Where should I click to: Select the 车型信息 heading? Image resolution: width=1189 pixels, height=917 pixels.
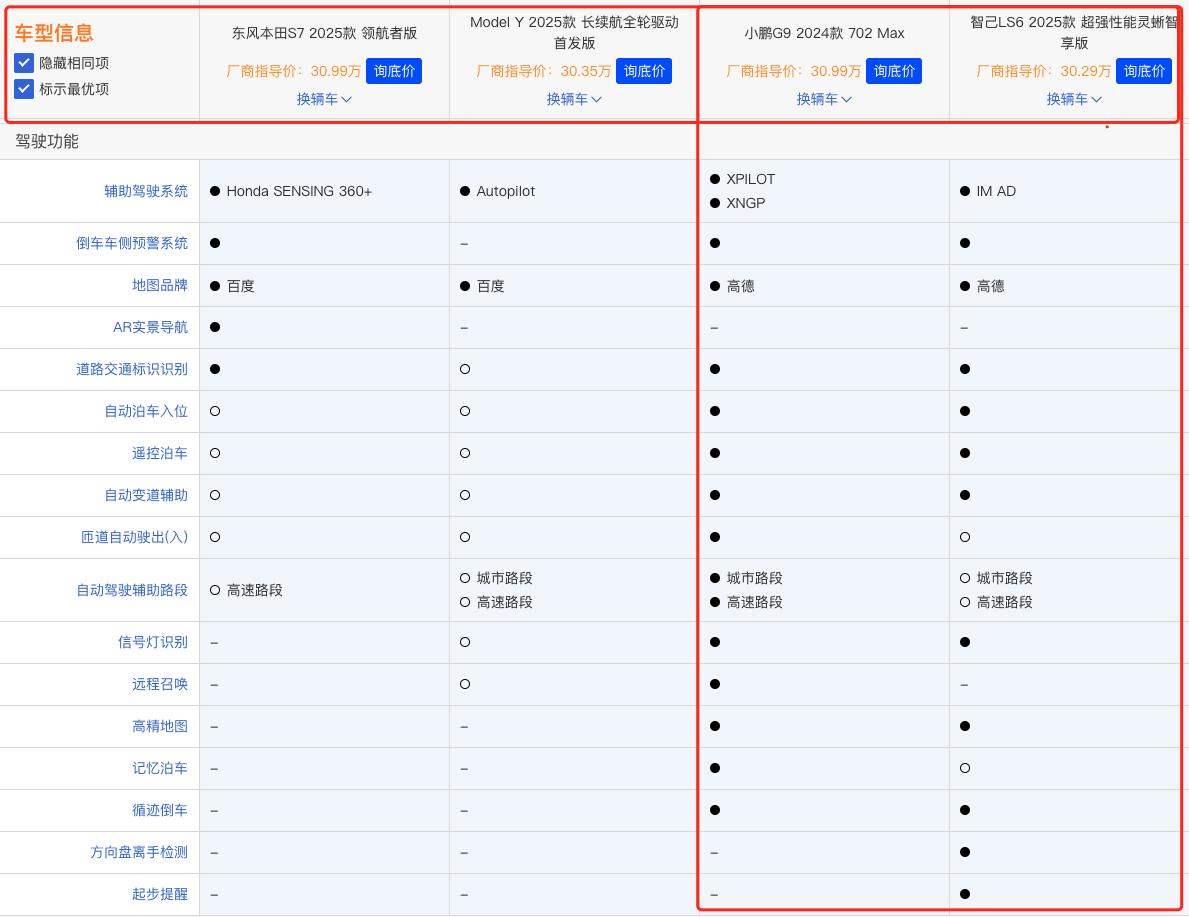click(54, 33)
